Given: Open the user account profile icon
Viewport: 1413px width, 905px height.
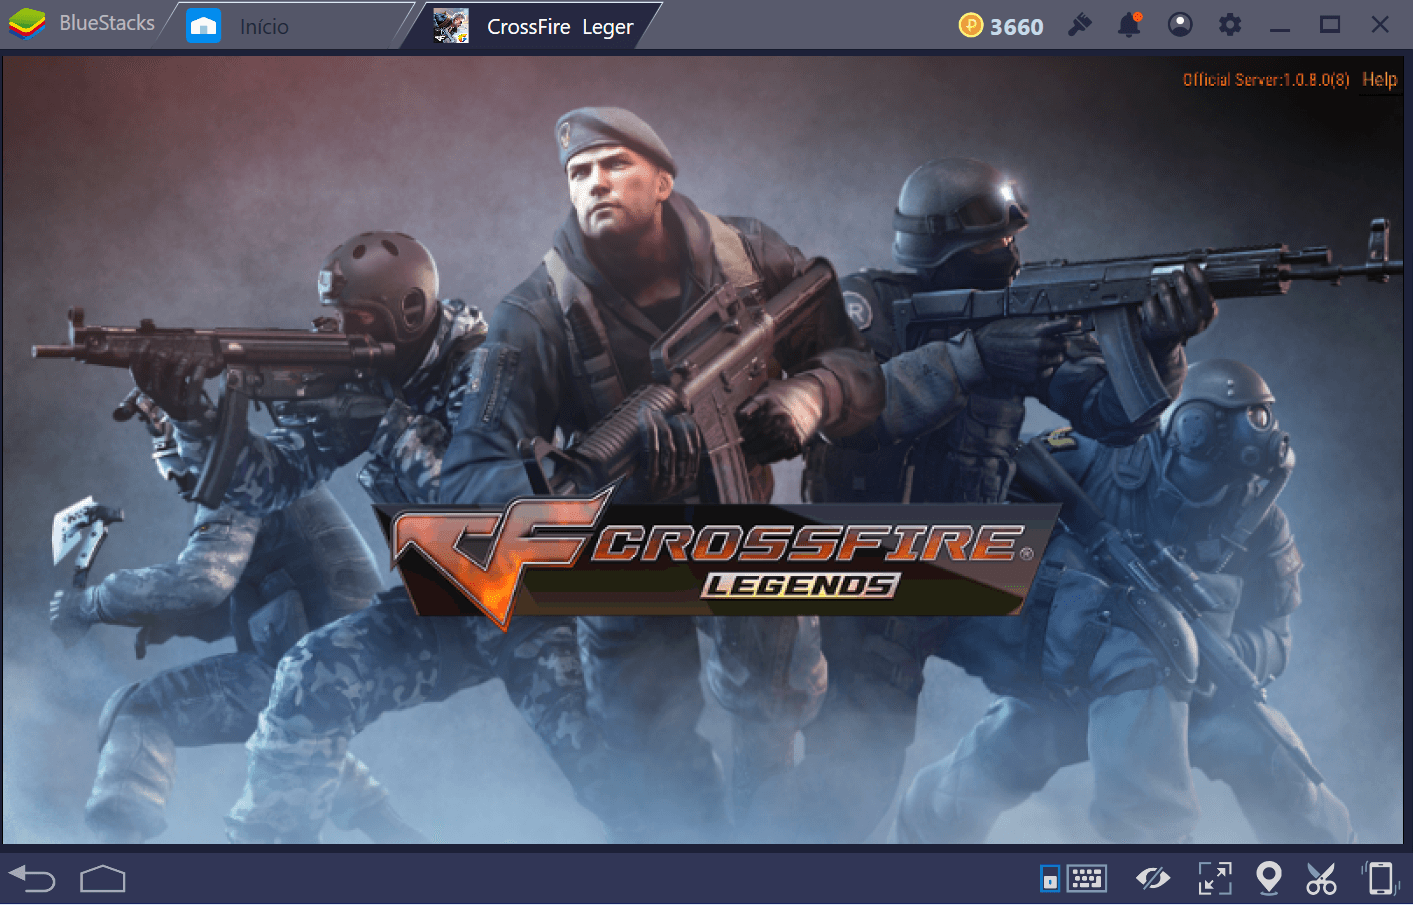Looking at the screenshot, I should coord(1180,25).
